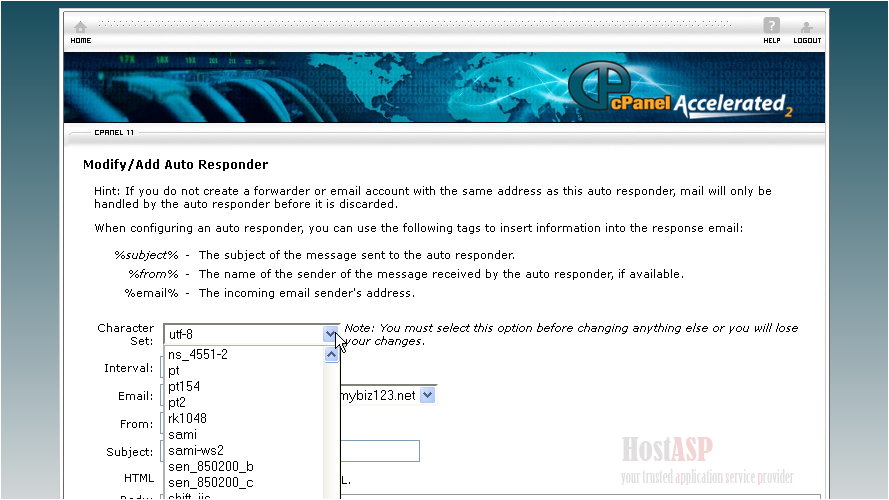Viewport: 889px width, 500px height.
Task: Collapse the Character Set dropdown arrow
Action: pos(332,335)
